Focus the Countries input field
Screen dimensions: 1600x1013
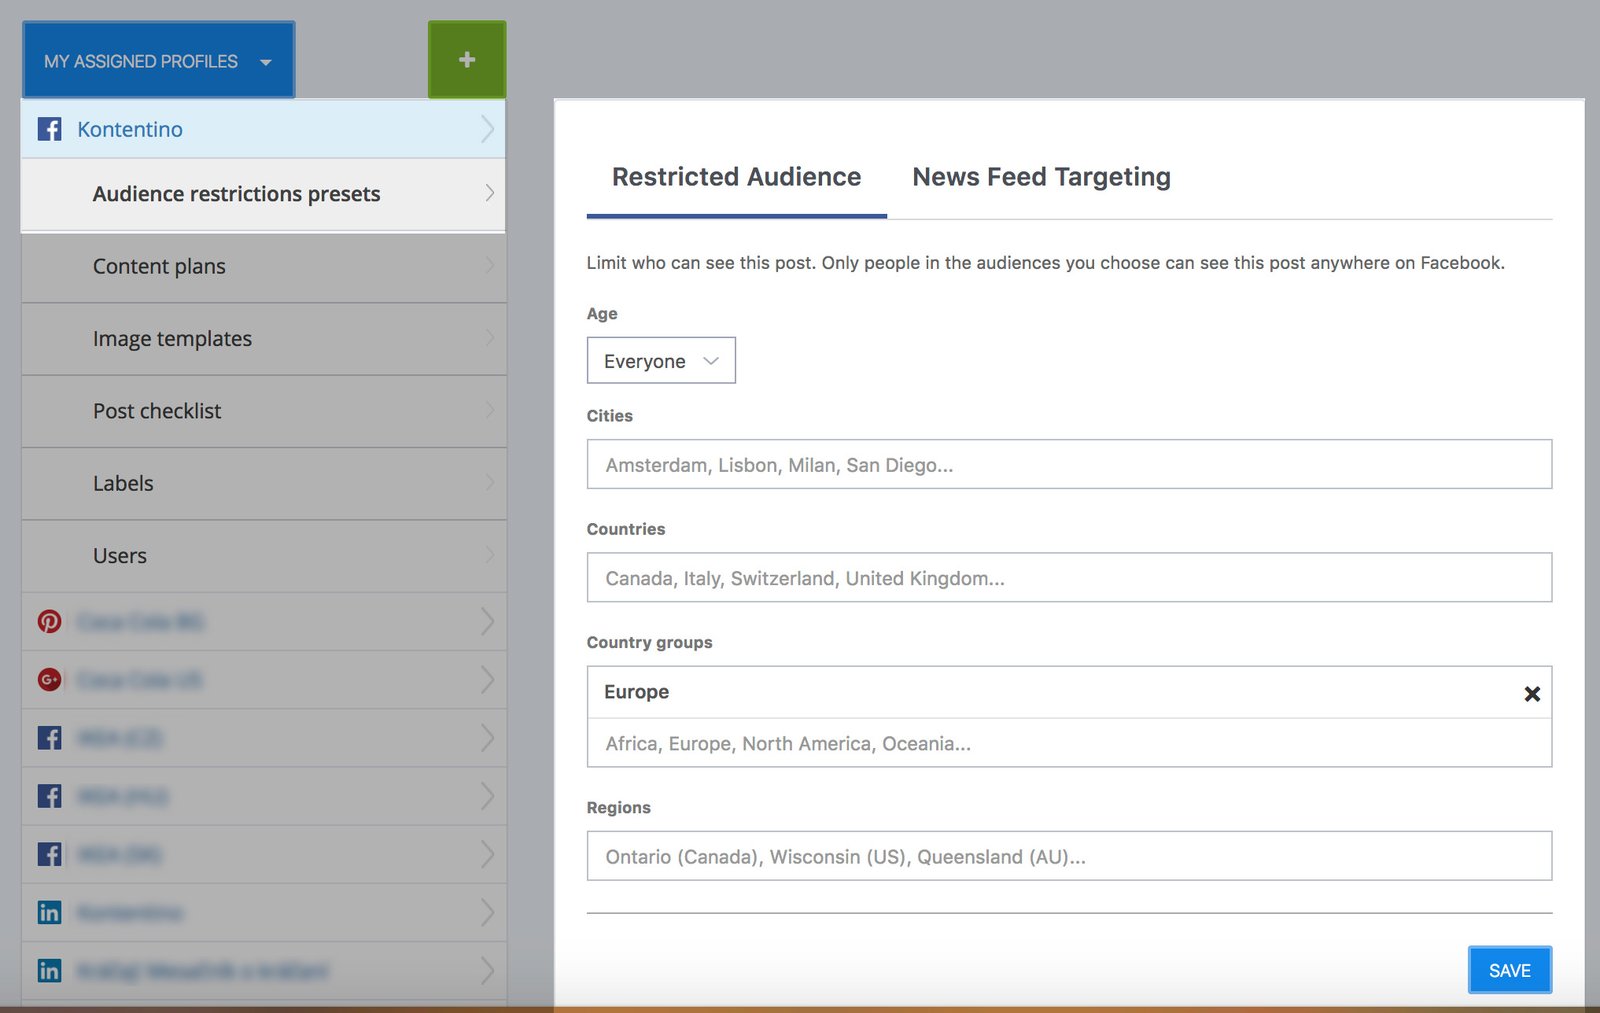tap(1068, 578)
